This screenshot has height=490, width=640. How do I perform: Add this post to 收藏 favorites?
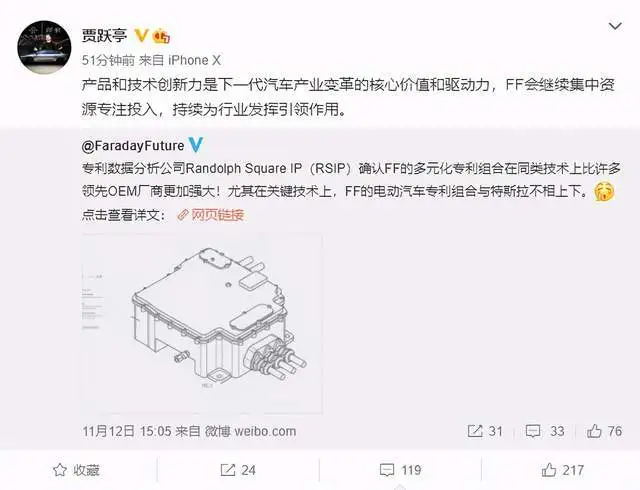point(77,470)
